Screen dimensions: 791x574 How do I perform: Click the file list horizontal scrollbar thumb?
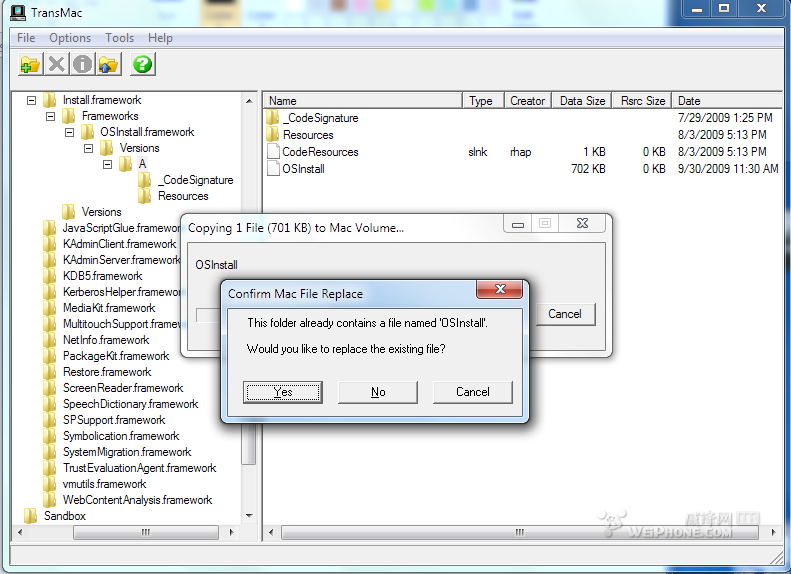tap(520, 532)
